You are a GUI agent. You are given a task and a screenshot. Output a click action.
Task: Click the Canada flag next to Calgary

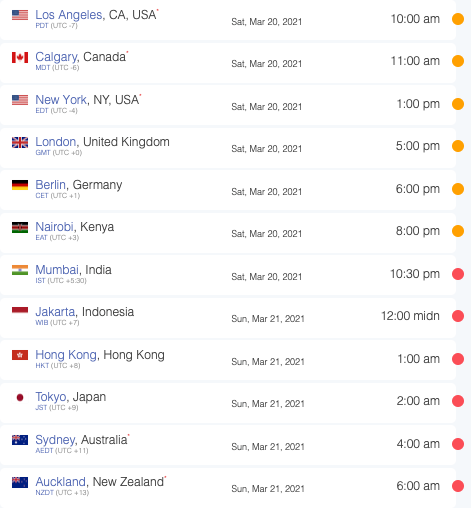click(20, 57)
